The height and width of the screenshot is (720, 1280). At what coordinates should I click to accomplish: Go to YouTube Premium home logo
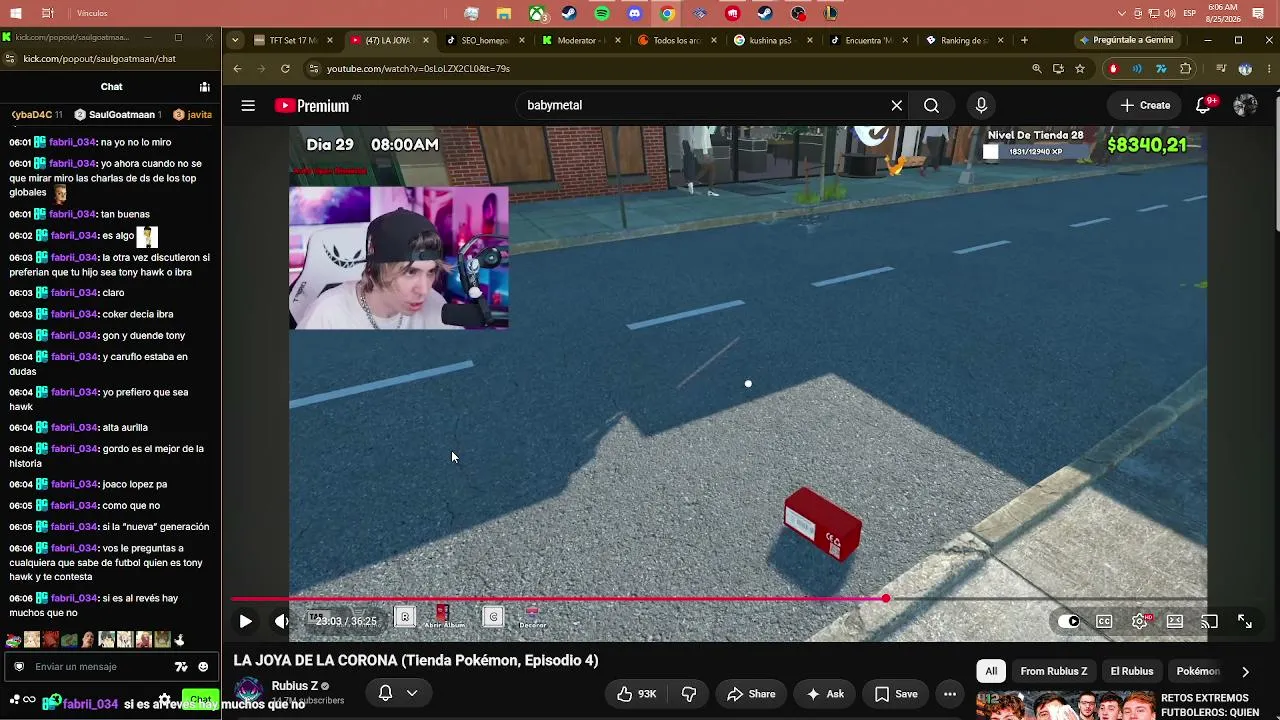click(x=312, y=105)
